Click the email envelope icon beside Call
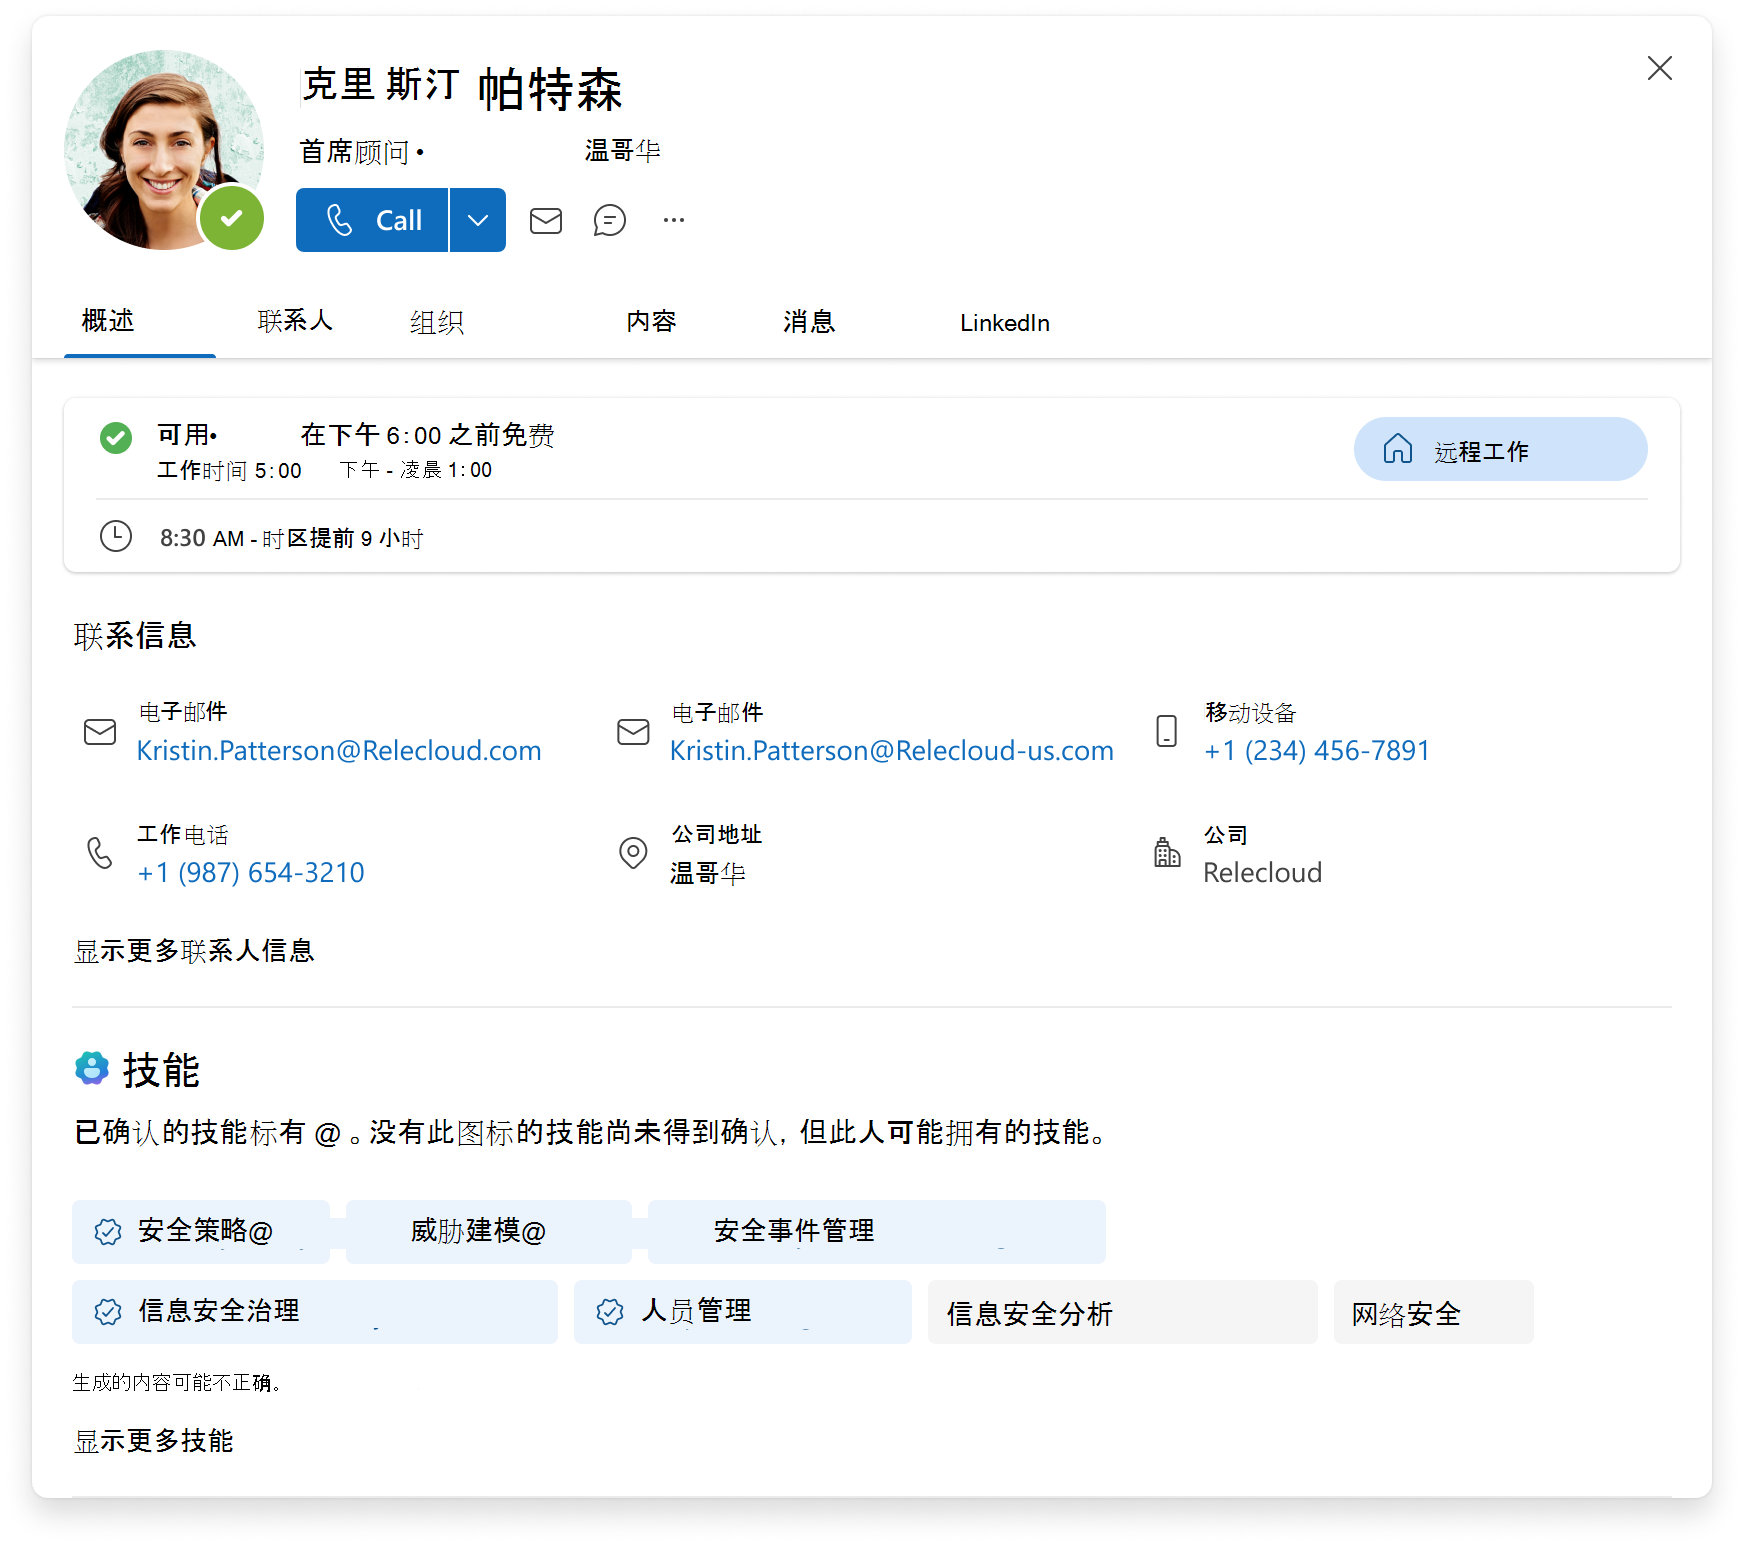Viewport: 1744px width, 1546px height. 546,220
